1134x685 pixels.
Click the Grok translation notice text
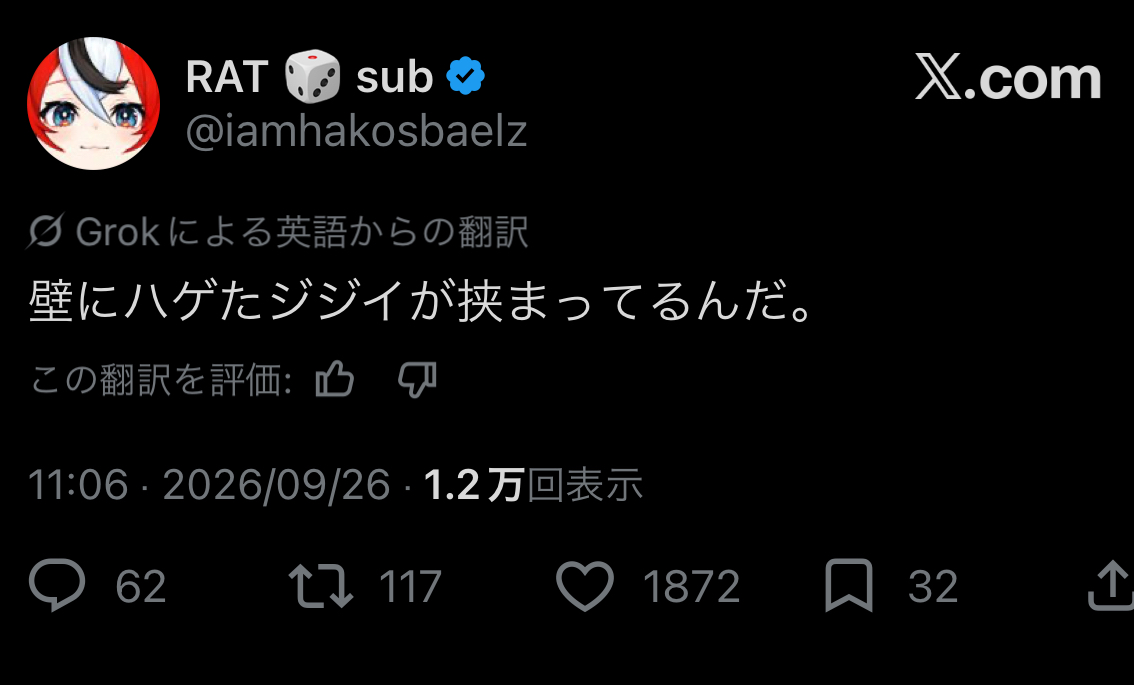click(302, 232)
